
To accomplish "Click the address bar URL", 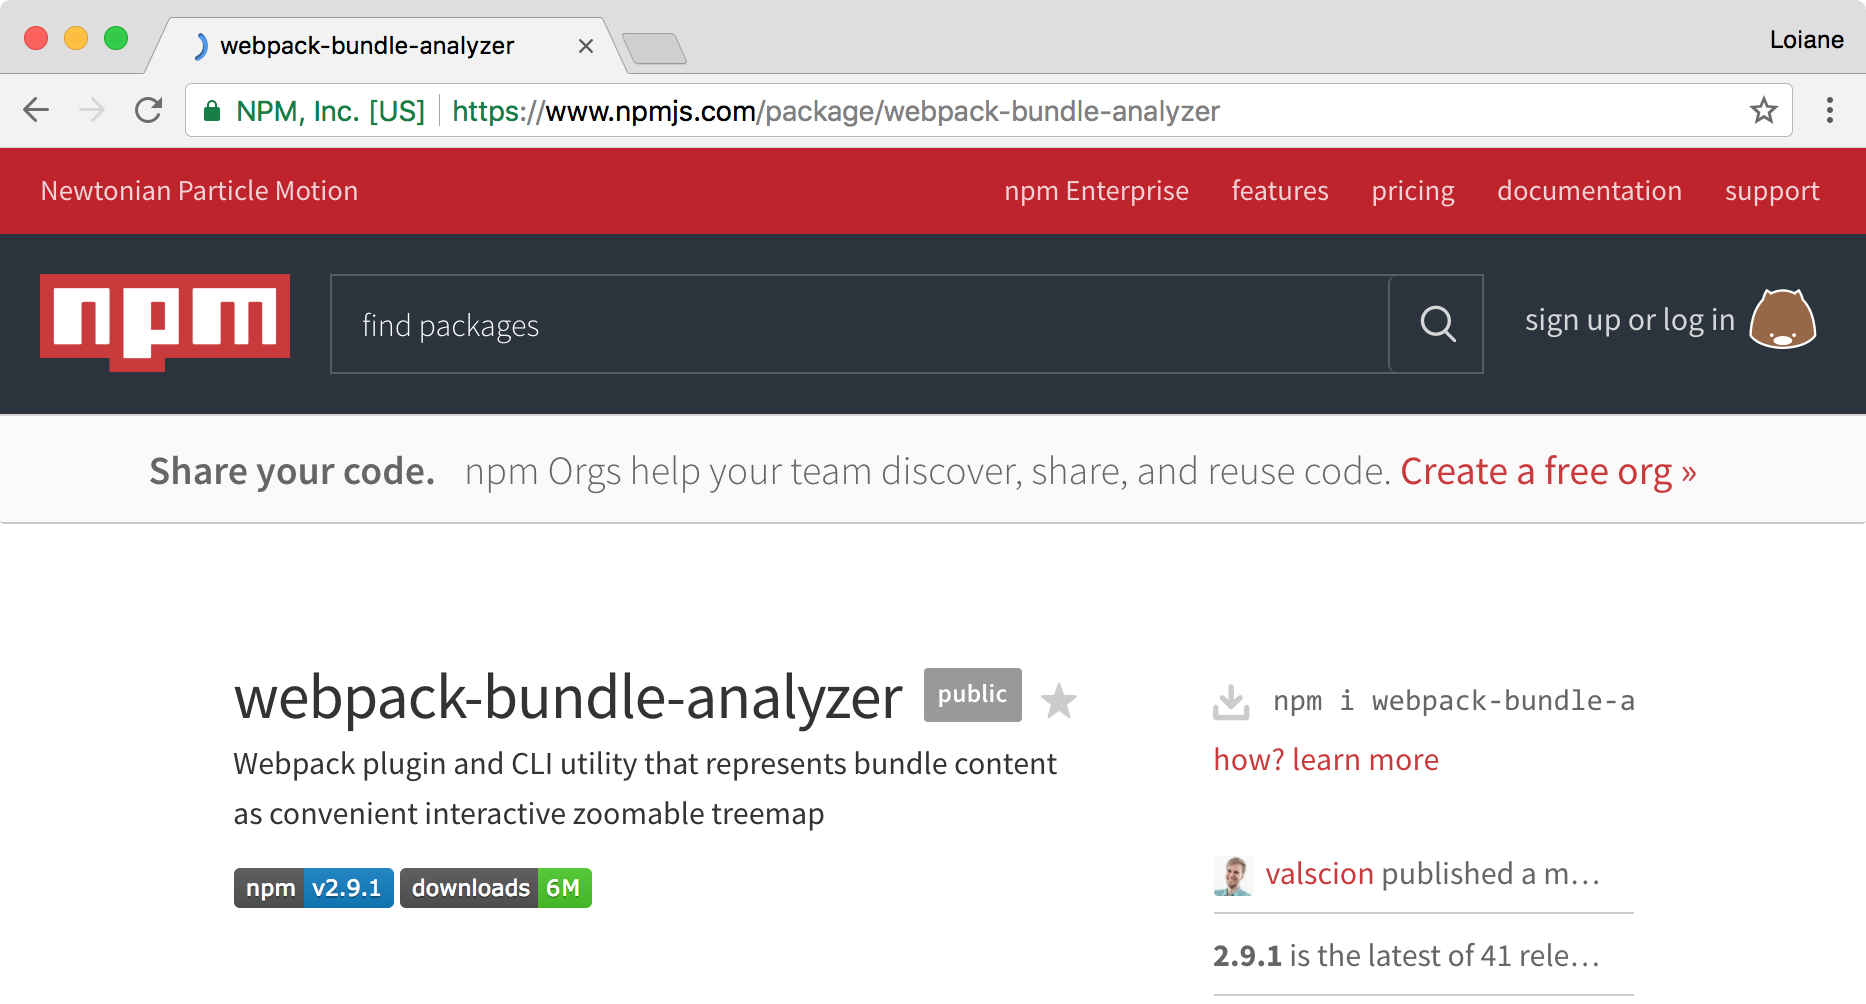I will [x=835, y=111].
